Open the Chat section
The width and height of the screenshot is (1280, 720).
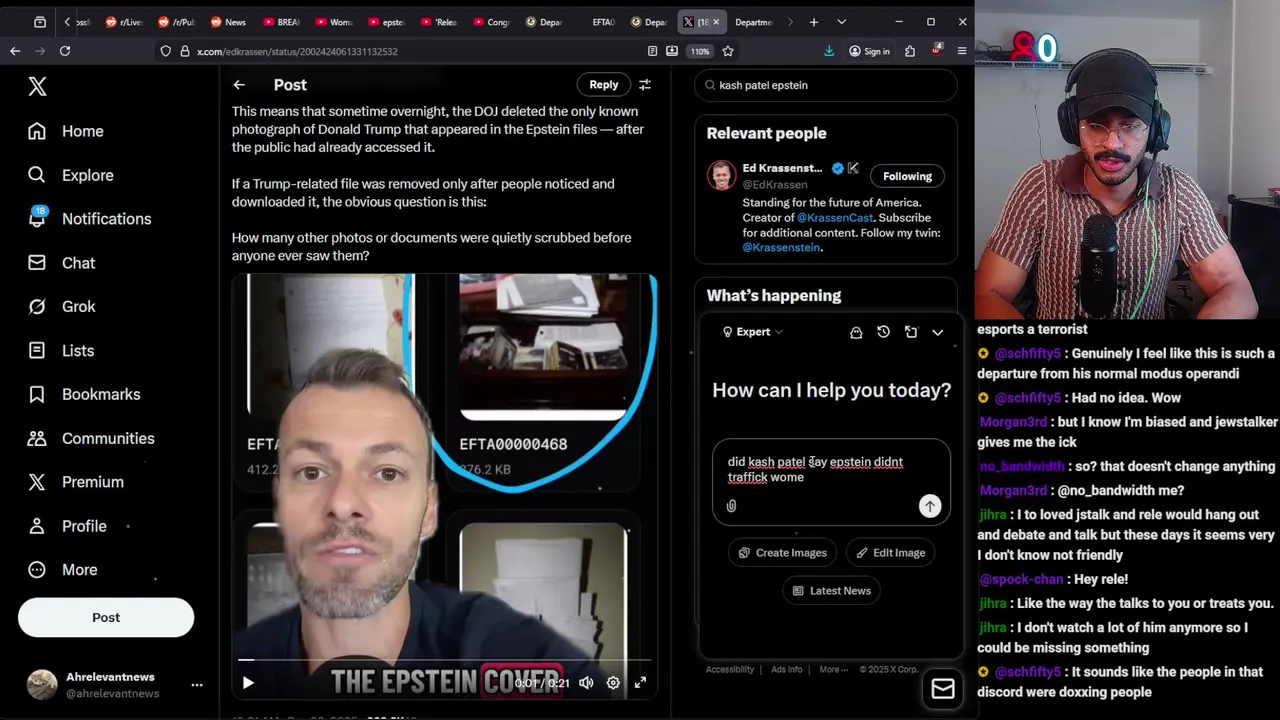(x=62, y=263)
